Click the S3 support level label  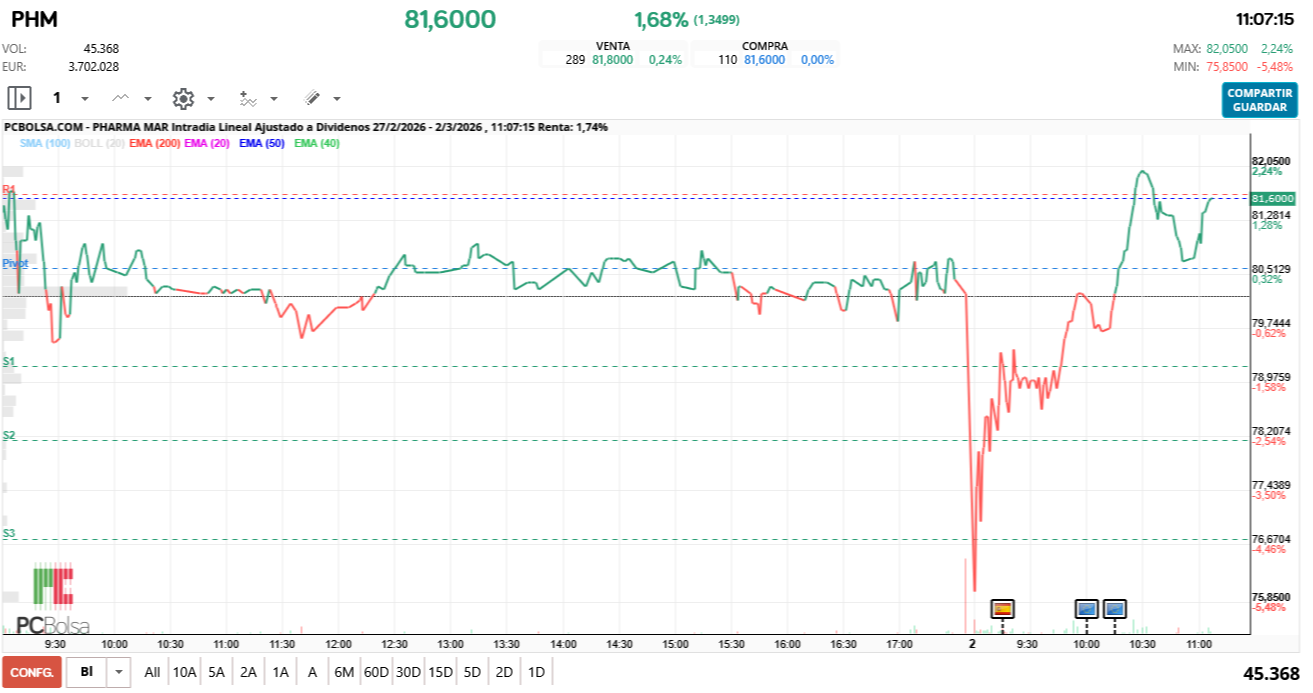click(9, 533)
